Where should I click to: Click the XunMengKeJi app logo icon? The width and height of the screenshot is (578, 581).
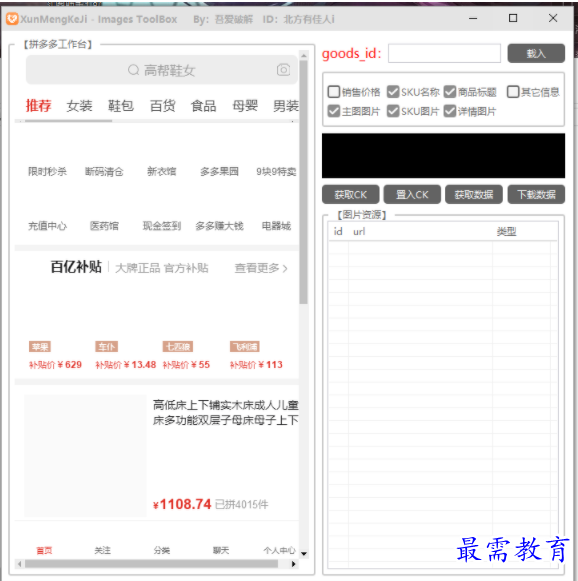coord(12,19)
